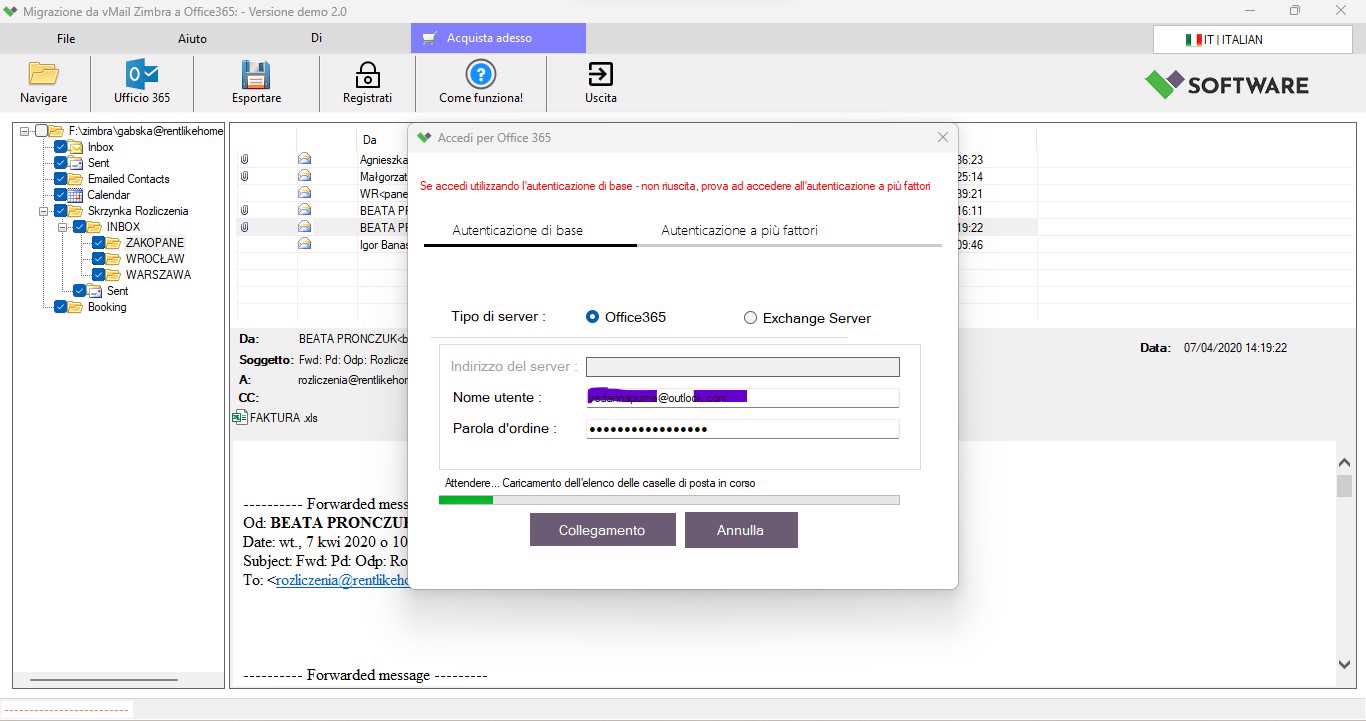Screen dimensions: 1366x721
Task: Click envelope icon in Igor Banas row
Action: tap(304, 244)
